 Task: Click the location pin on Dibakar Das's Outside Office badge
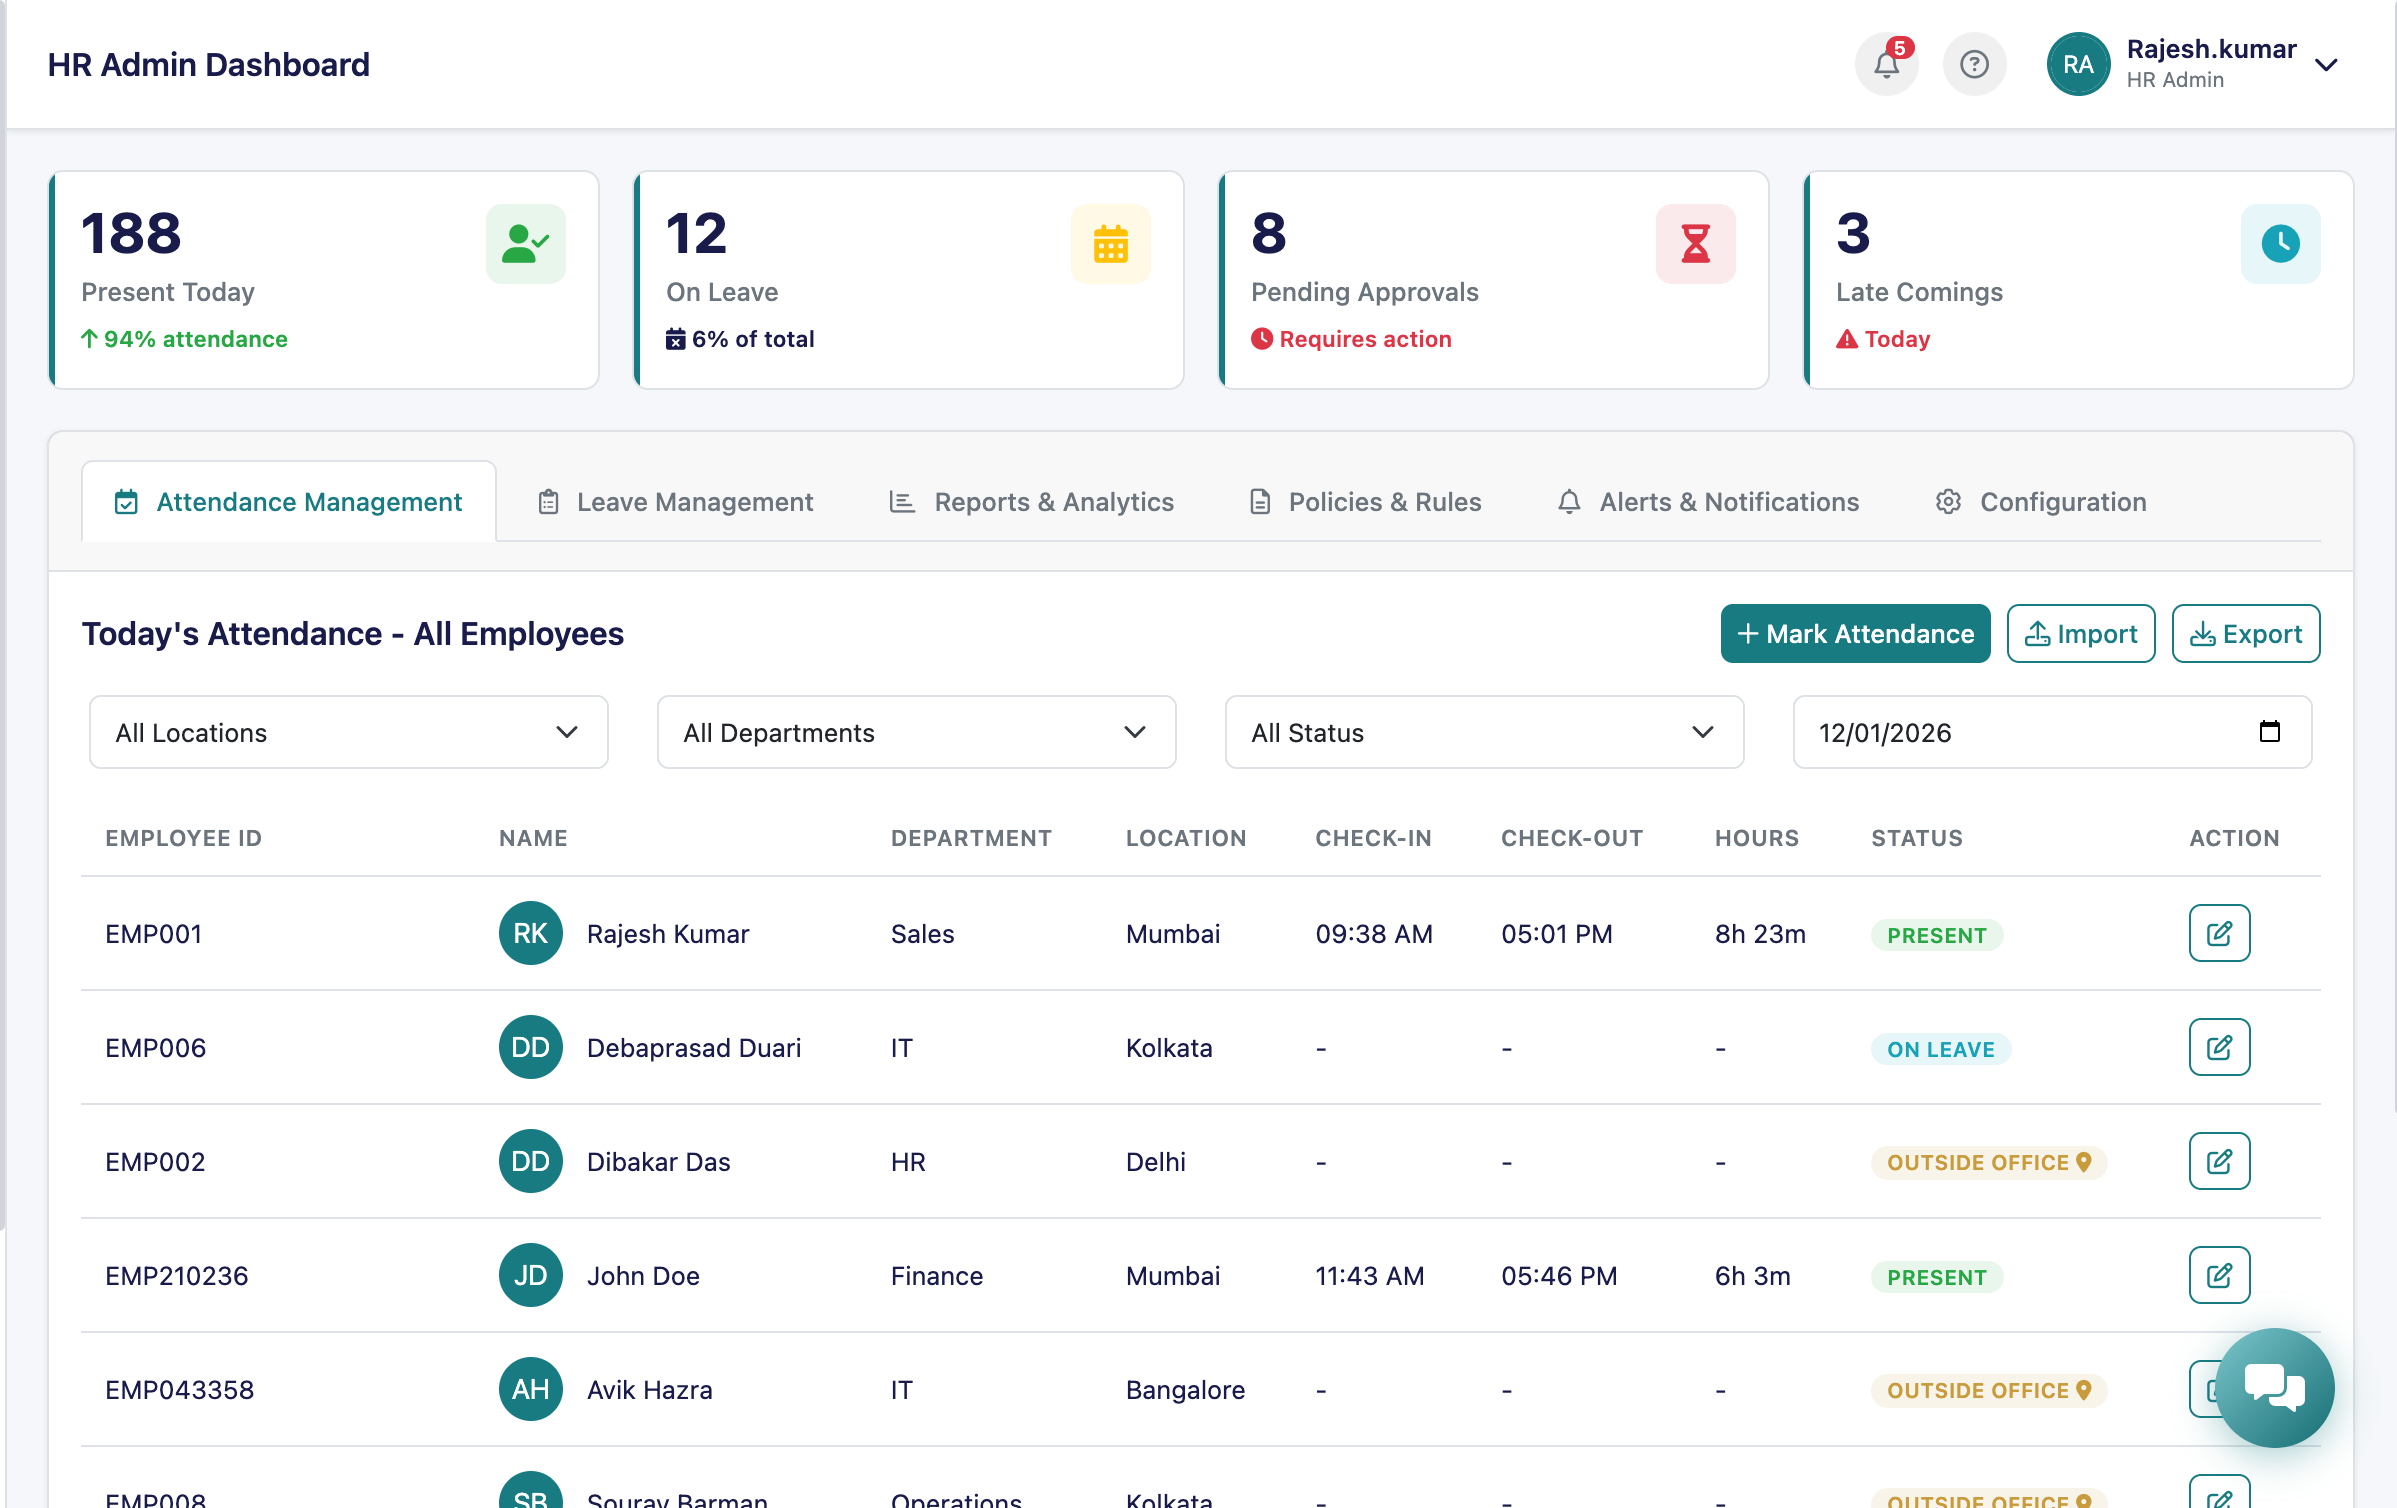point(2084,1162)
